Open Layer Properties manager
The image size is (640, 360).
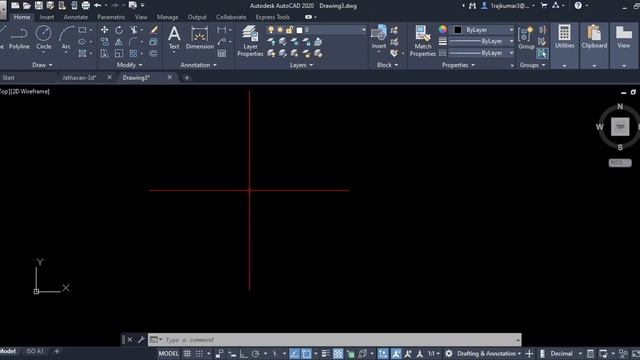(x=250, y=41)
